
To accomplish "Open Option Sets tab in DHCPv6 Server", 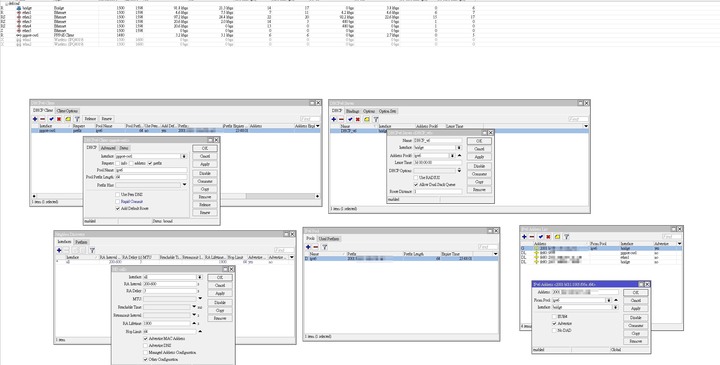I will coord(388,111).
